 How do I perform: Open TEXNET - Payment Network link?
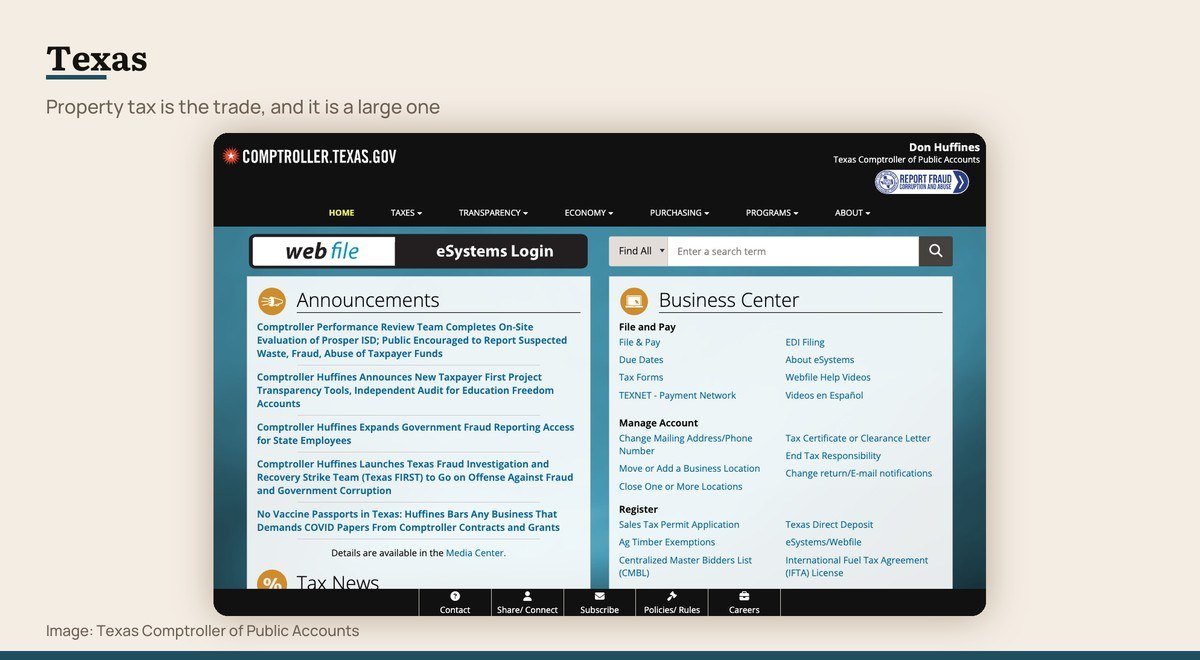[x=677, y=396]
